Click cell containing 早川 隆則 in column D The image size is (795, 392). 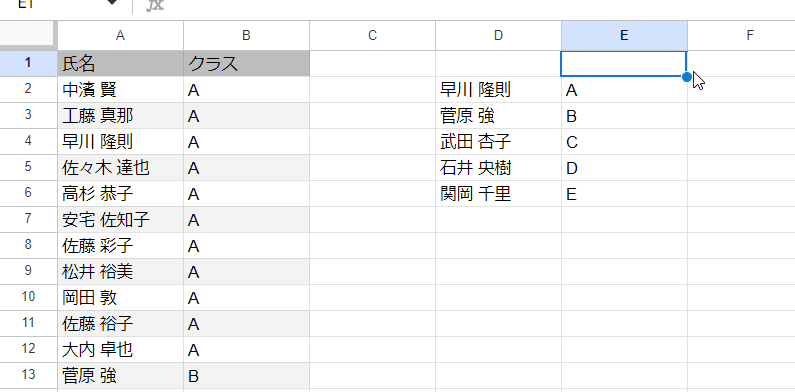click(x=498, y=90)
